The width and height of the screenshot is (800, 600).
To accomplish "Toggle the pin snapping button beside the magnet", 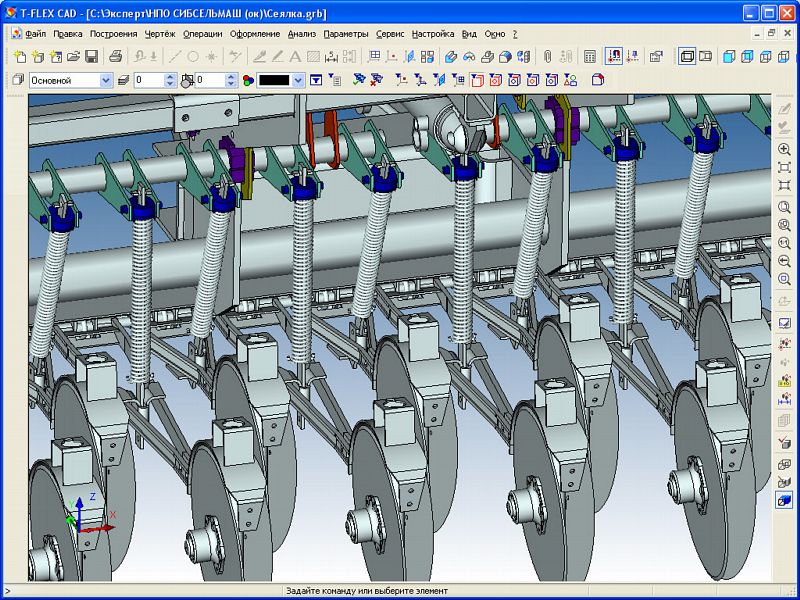I will pos(632,56).
